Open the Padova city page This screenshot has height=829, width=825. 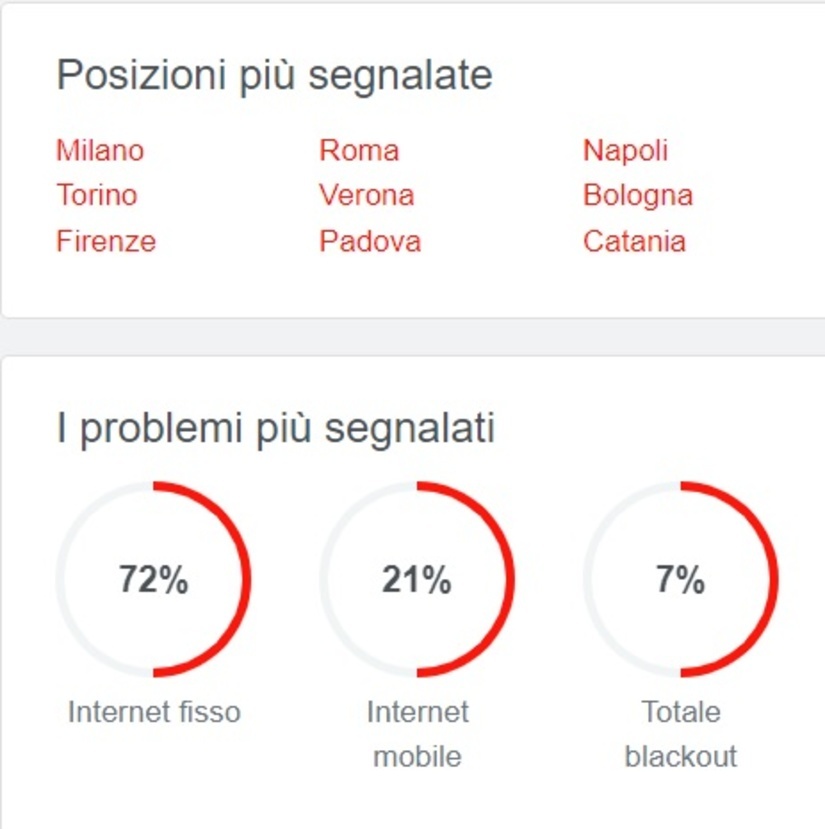(370, 242)
